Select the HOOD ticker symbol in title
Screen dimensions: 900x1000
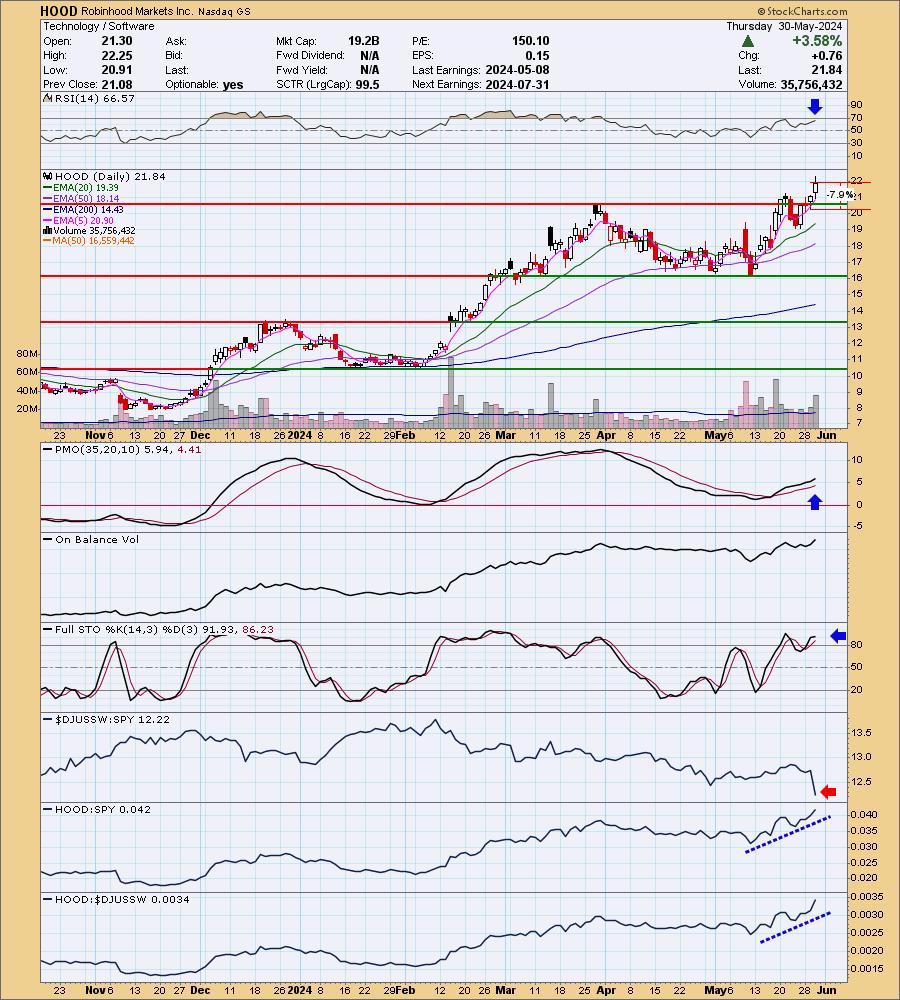[x=59, y=11]
